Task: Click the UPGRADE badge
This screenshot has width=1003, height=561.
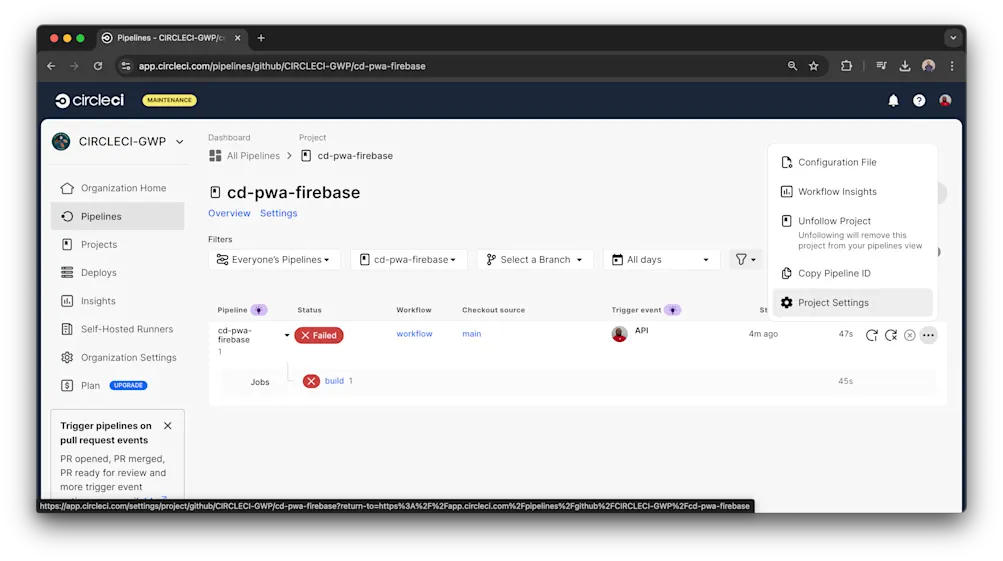Action: pos(129,386)
